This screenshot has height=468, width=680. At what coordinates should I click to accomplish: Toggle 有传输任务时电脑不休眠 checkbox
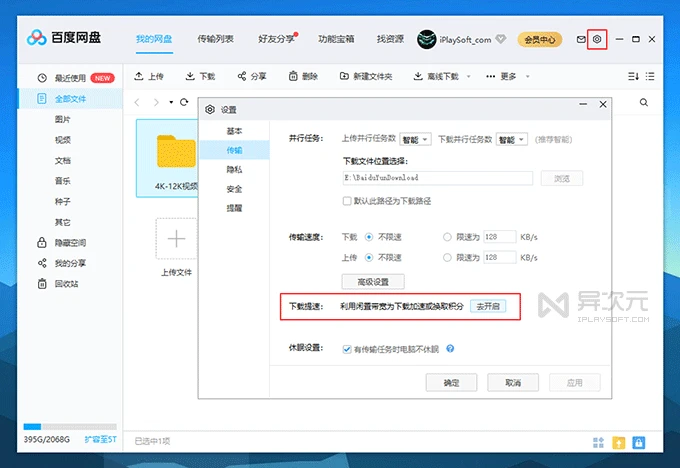[347, 349]
